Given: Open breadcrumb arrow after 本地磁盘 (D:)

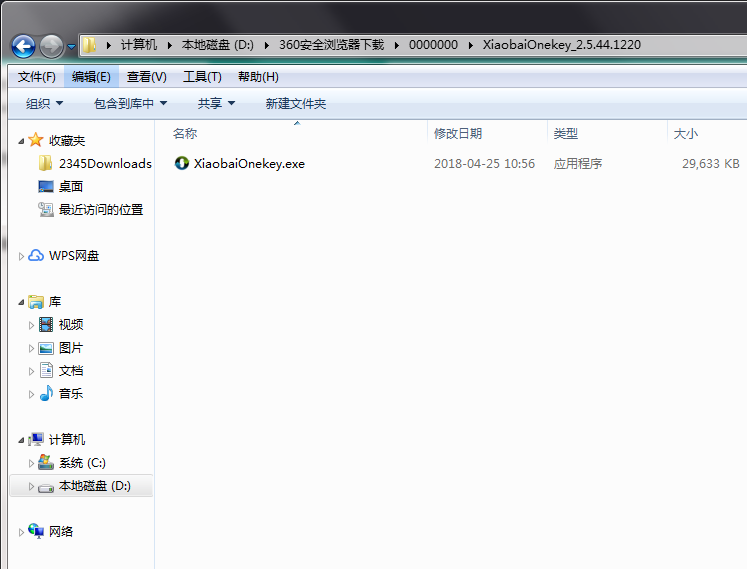Looking at the screenshot, I should coord(266,45).
